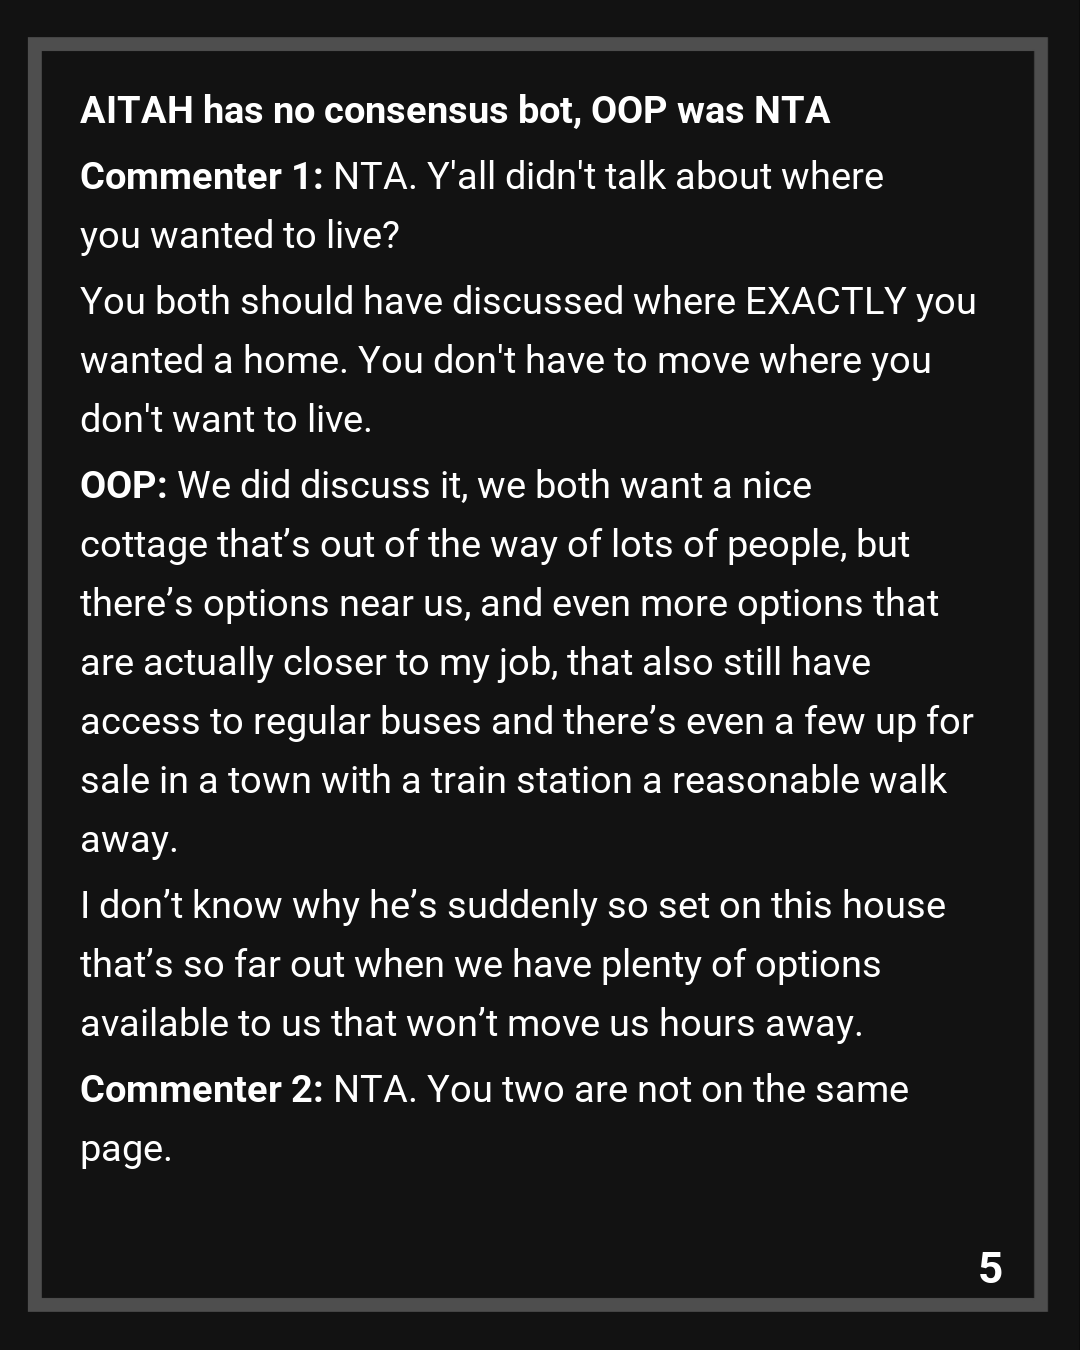This screenshot has height=1350, width=1080.
Task: Click the page number 5
Action: tap(990, 1268)
